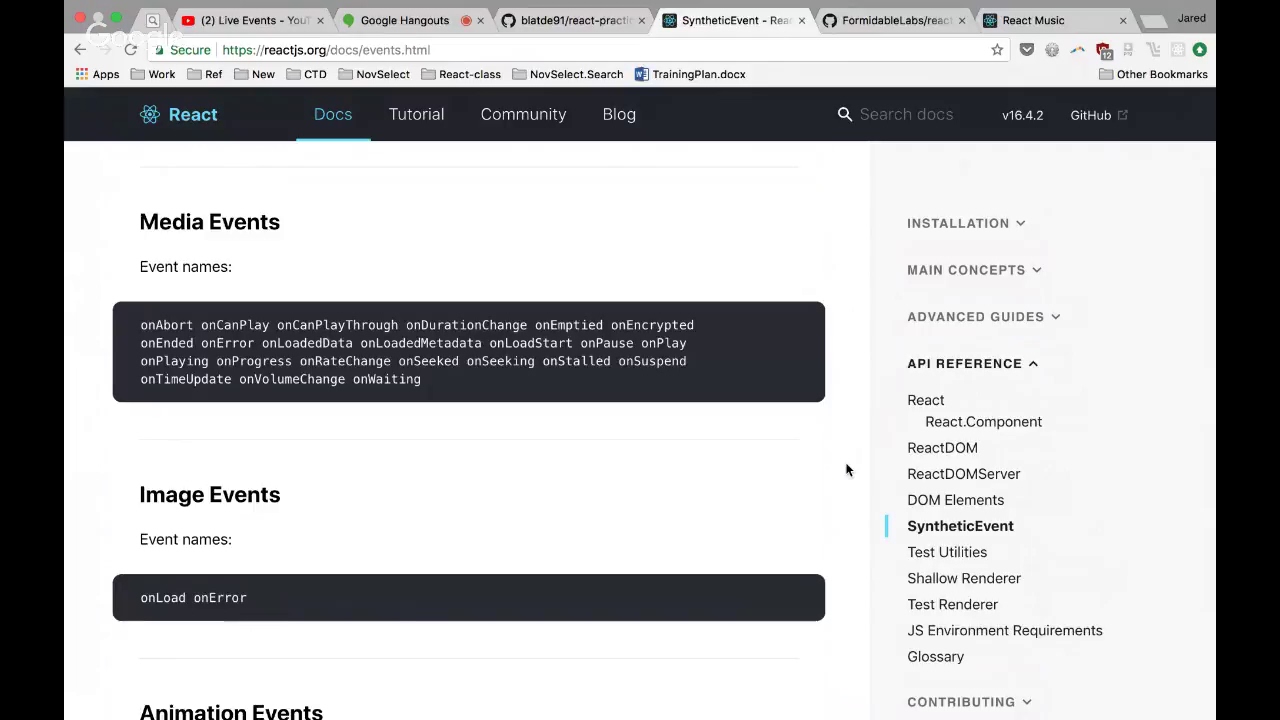Viewport: 1280px width, 720px height.
Task: Click the GitHub external link icon
Action: click(1123, 115)
